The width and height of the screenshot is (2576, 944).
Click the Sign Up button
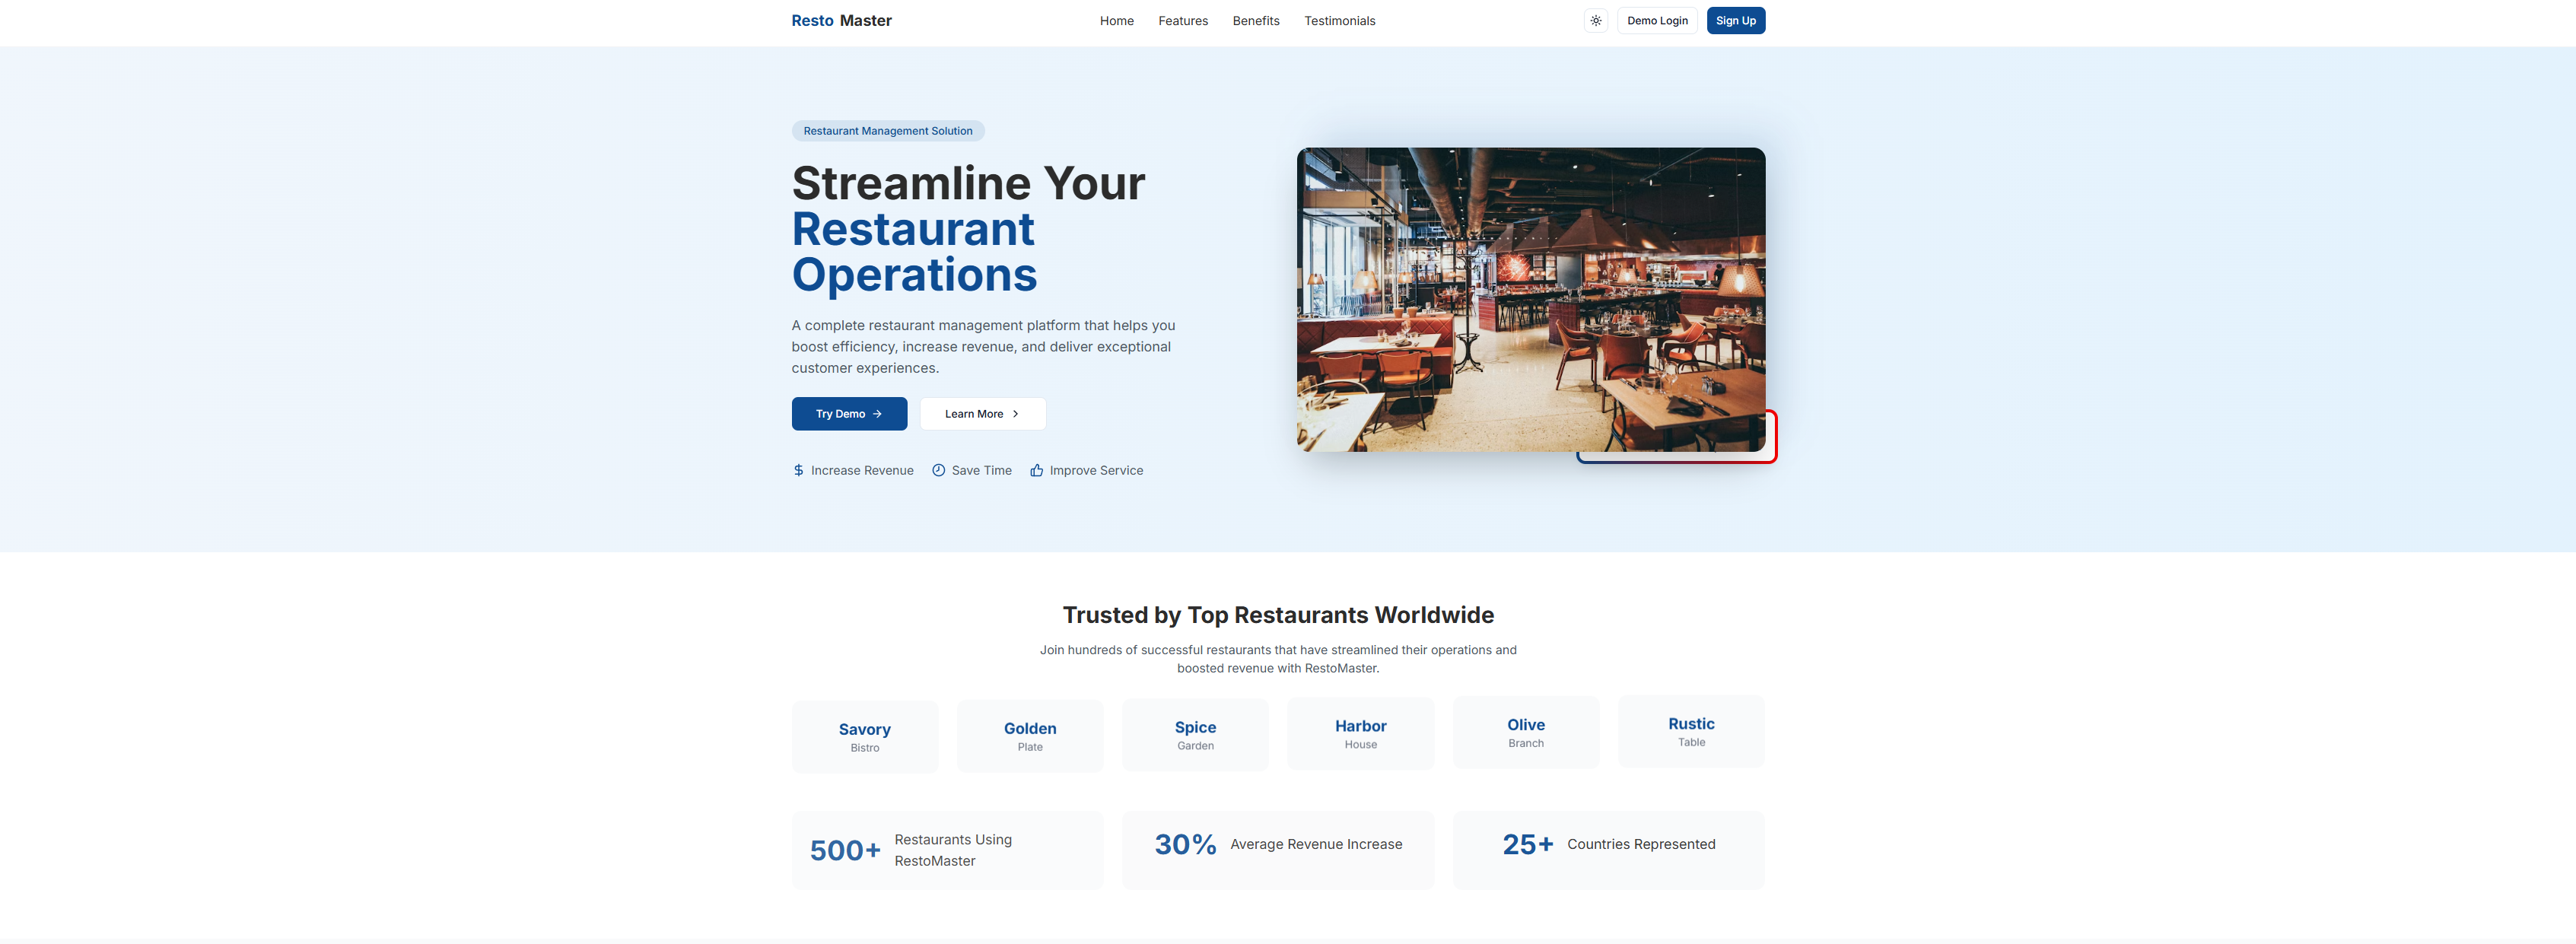coord(1735,21)
